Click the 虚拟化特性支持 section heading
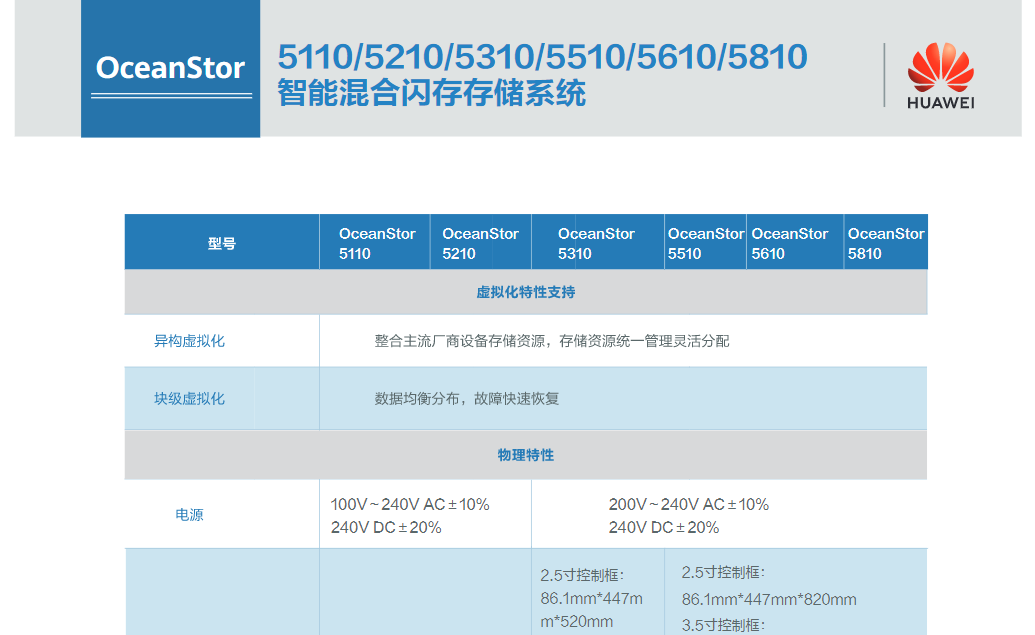 (x=526, y=293)
